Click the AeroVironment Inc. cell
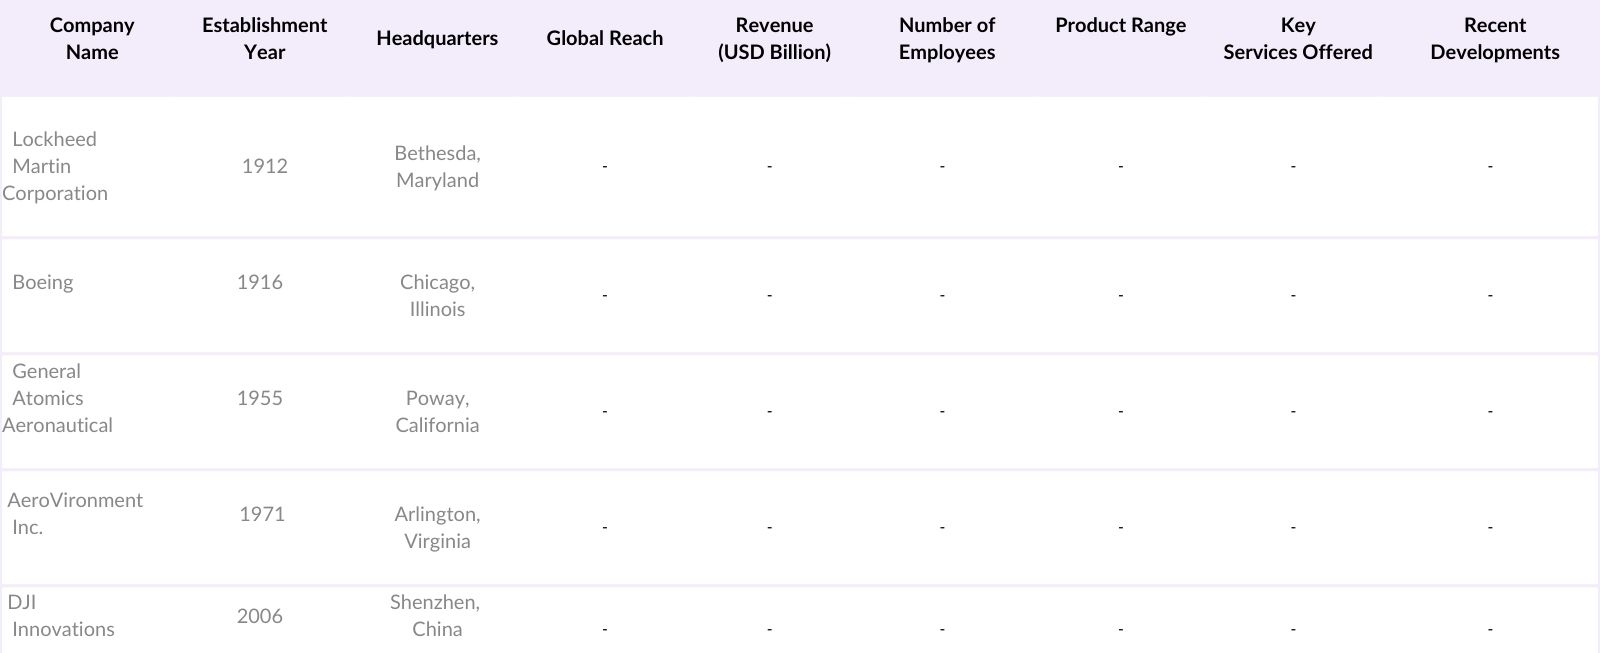 tap(75, 513)
